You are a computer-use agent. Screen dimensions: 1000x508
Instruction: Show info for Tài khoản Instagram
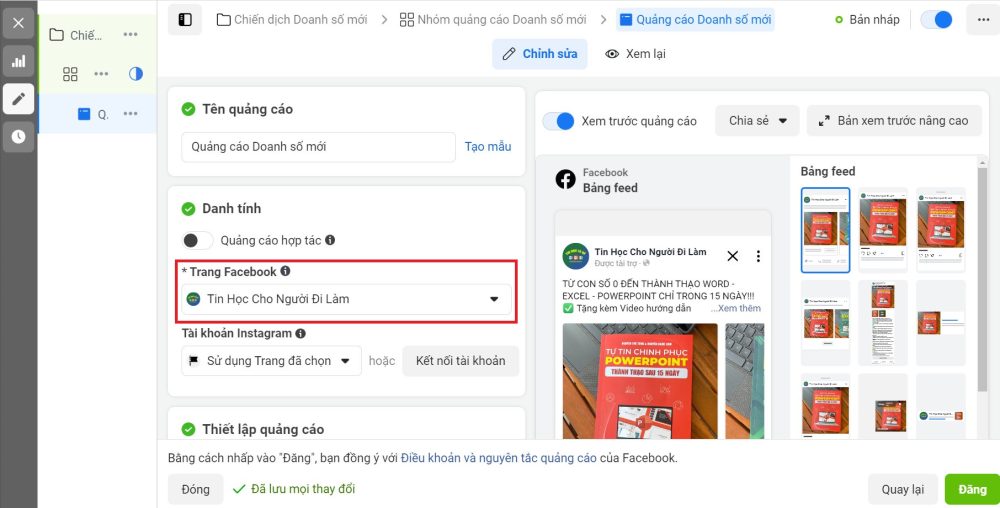pyautogui.click(x=300, y=333)
